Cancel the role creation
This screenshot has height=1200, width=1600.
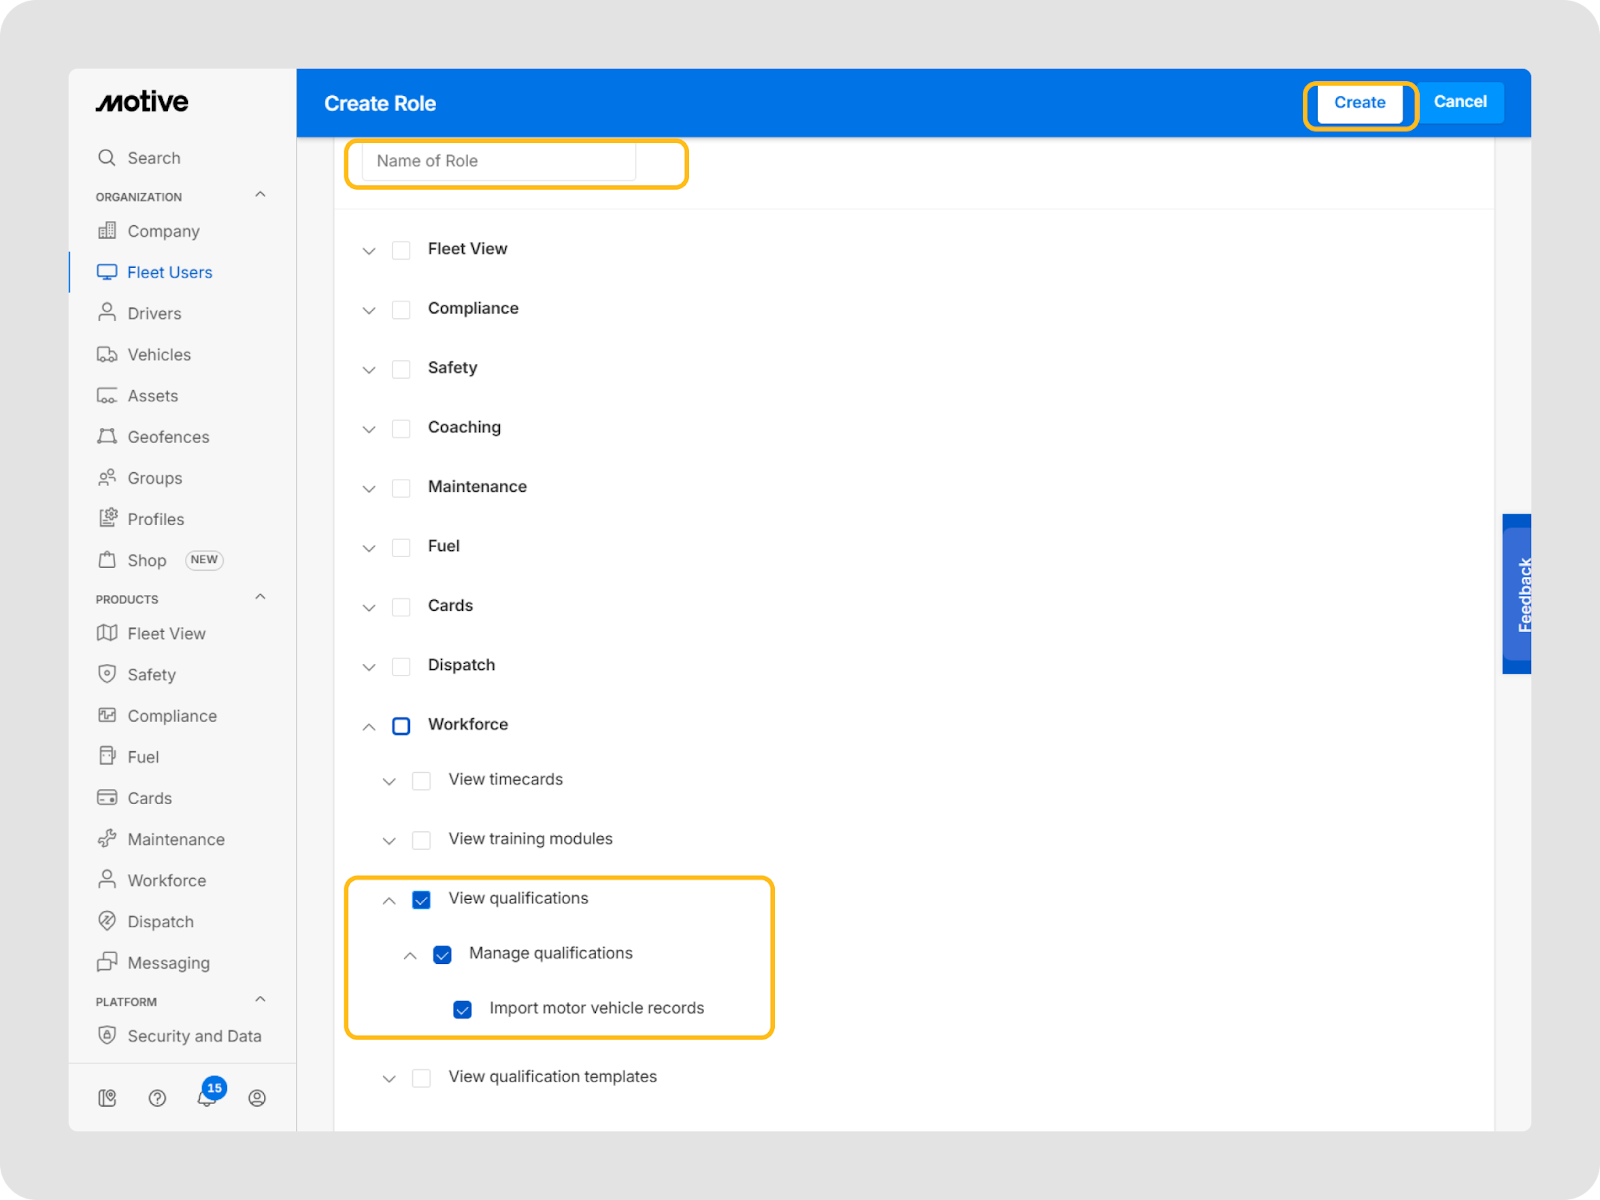coord(1459,102)
